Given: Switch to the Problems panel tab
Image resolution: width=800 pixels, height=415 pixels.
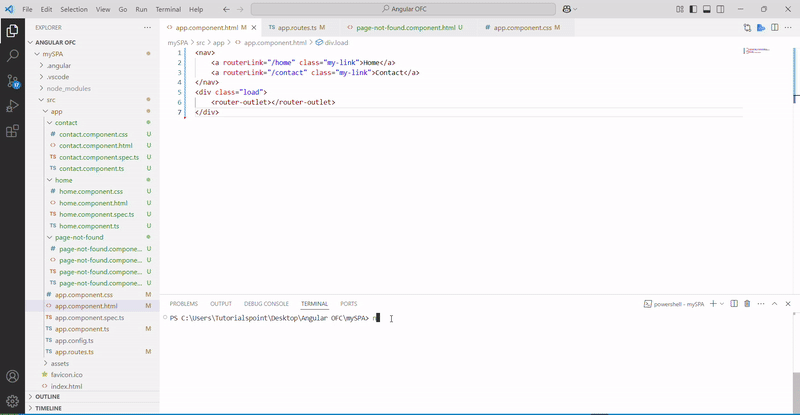Looking at the screenshot, I should tap(184, 304).
